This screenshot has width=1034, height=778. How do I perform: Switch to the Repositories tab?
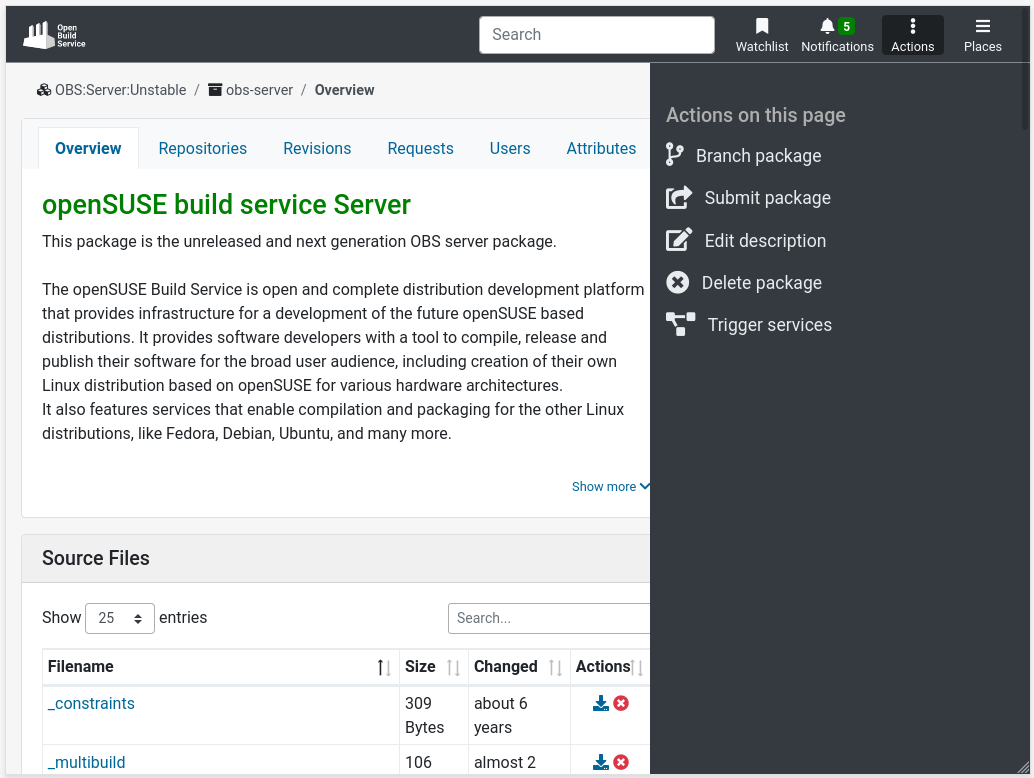click(x=202, y=148)
